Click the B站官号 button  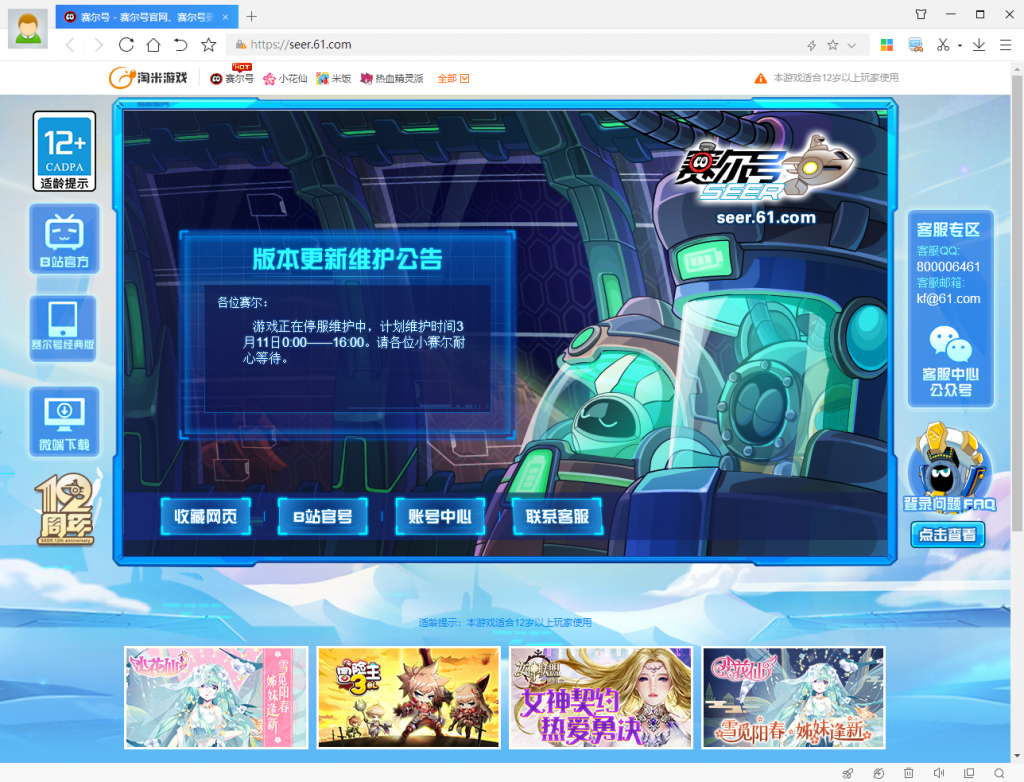[323, 517]
